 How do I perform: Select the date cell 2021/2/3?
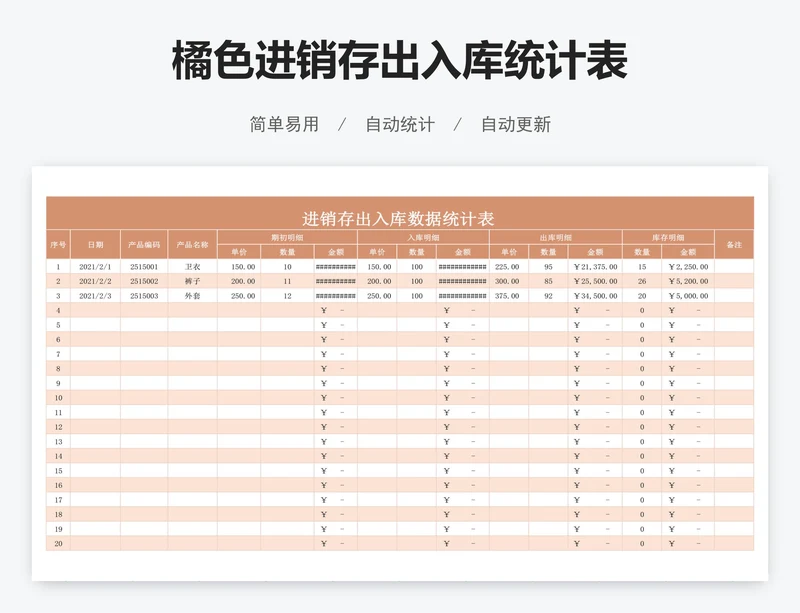(x=95, y=296)
